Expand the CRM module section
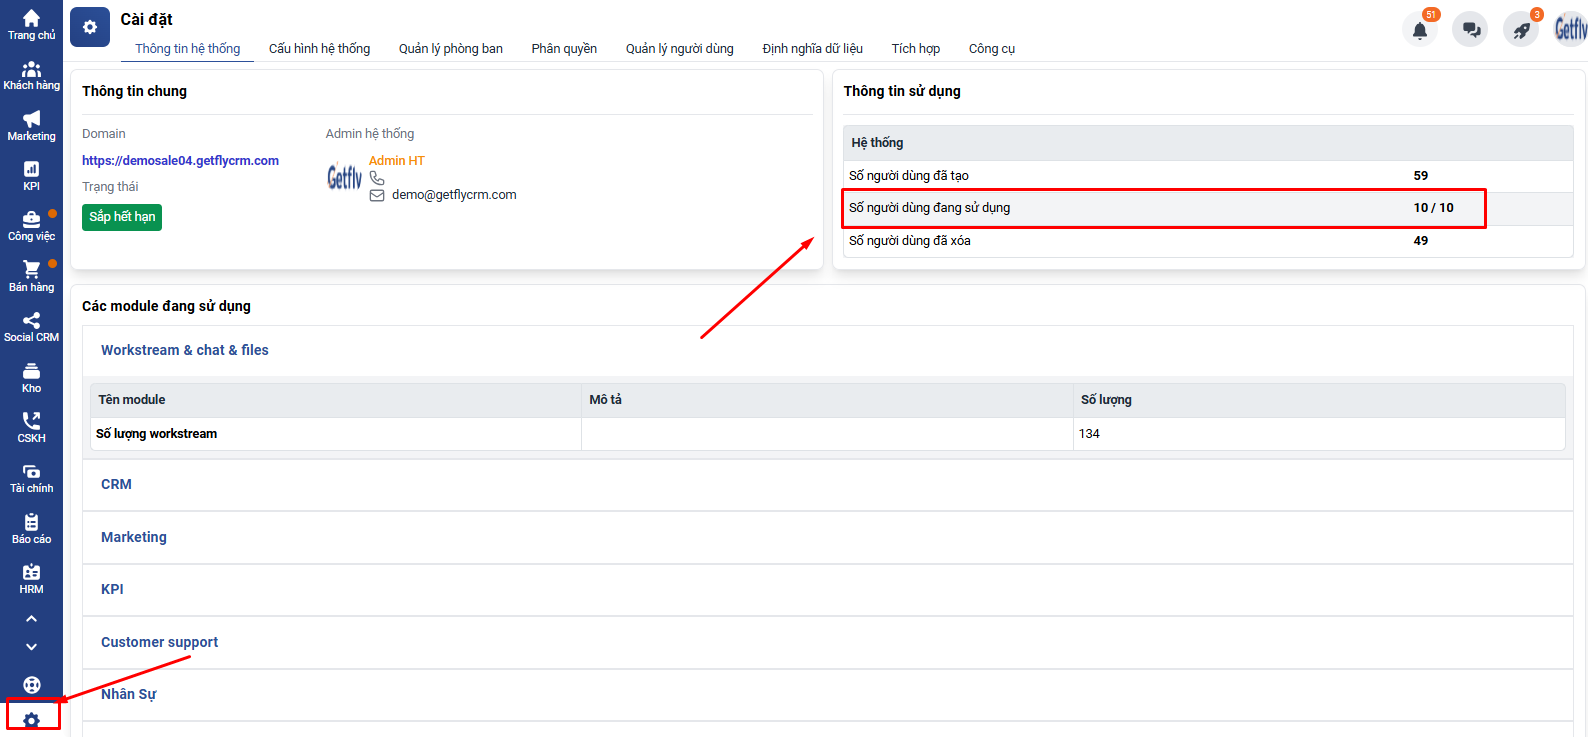This screenshot has width=1588, height=737. pos(116,484)
